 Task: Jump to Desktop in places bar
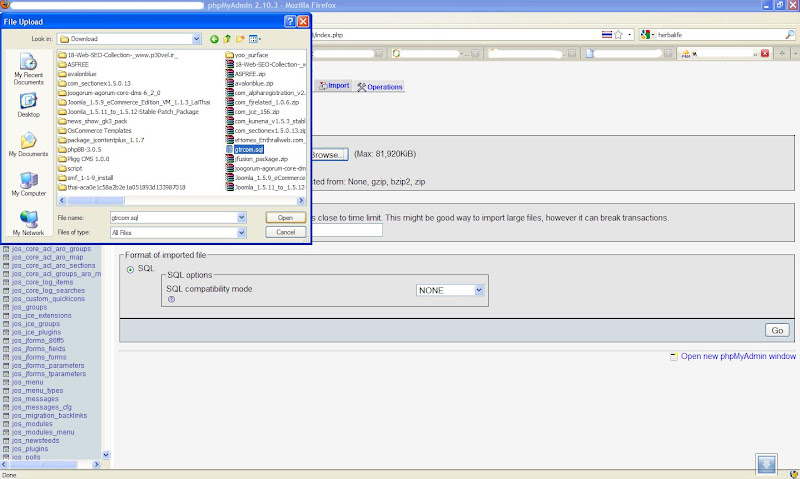click(x=29, y=105)
